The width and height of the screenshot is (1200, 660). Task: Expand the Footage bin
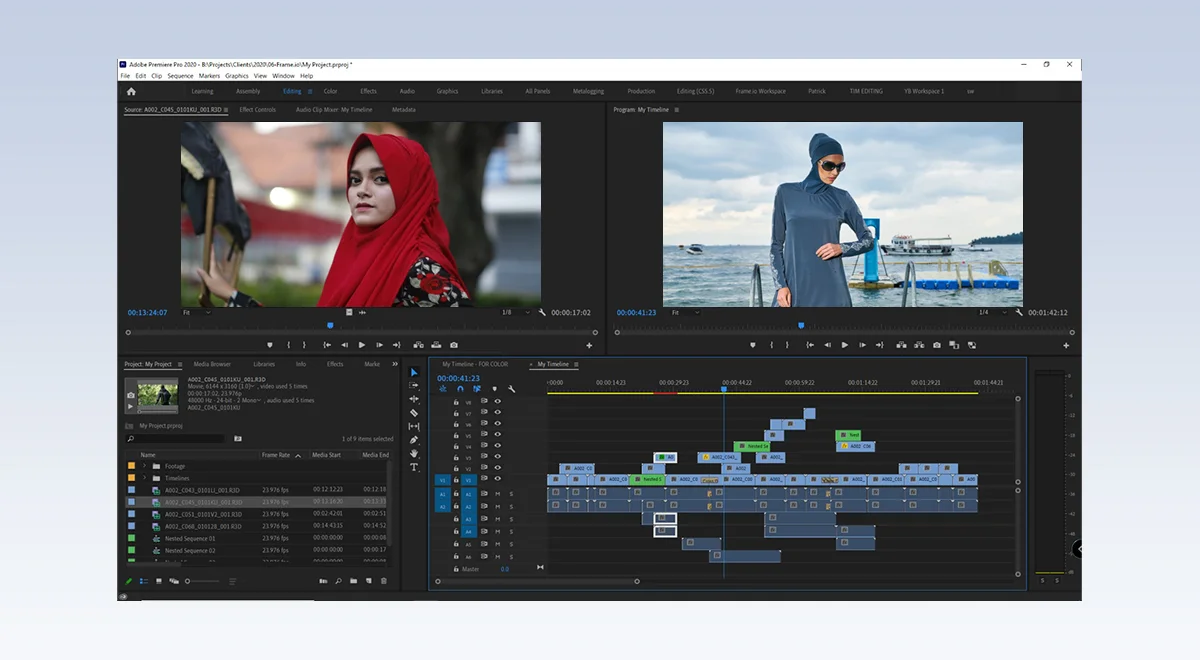[x=145, y=464]
